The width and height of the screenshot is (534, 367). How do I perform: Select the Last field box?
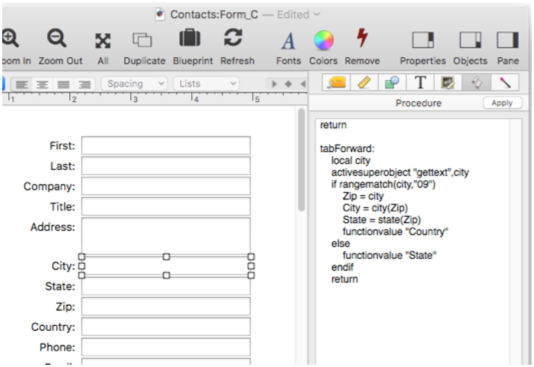(166, 166)
